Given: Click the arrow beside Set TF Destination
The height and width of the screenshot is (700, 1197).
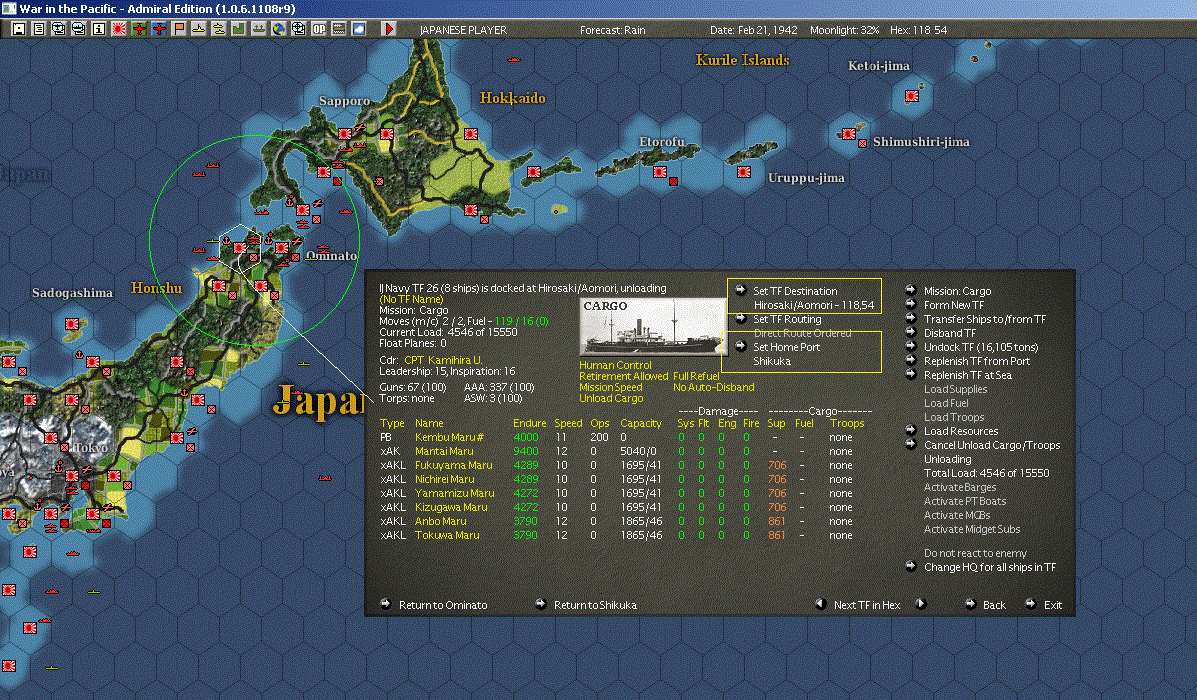Looking at the screenshot, I should (740, 290).
